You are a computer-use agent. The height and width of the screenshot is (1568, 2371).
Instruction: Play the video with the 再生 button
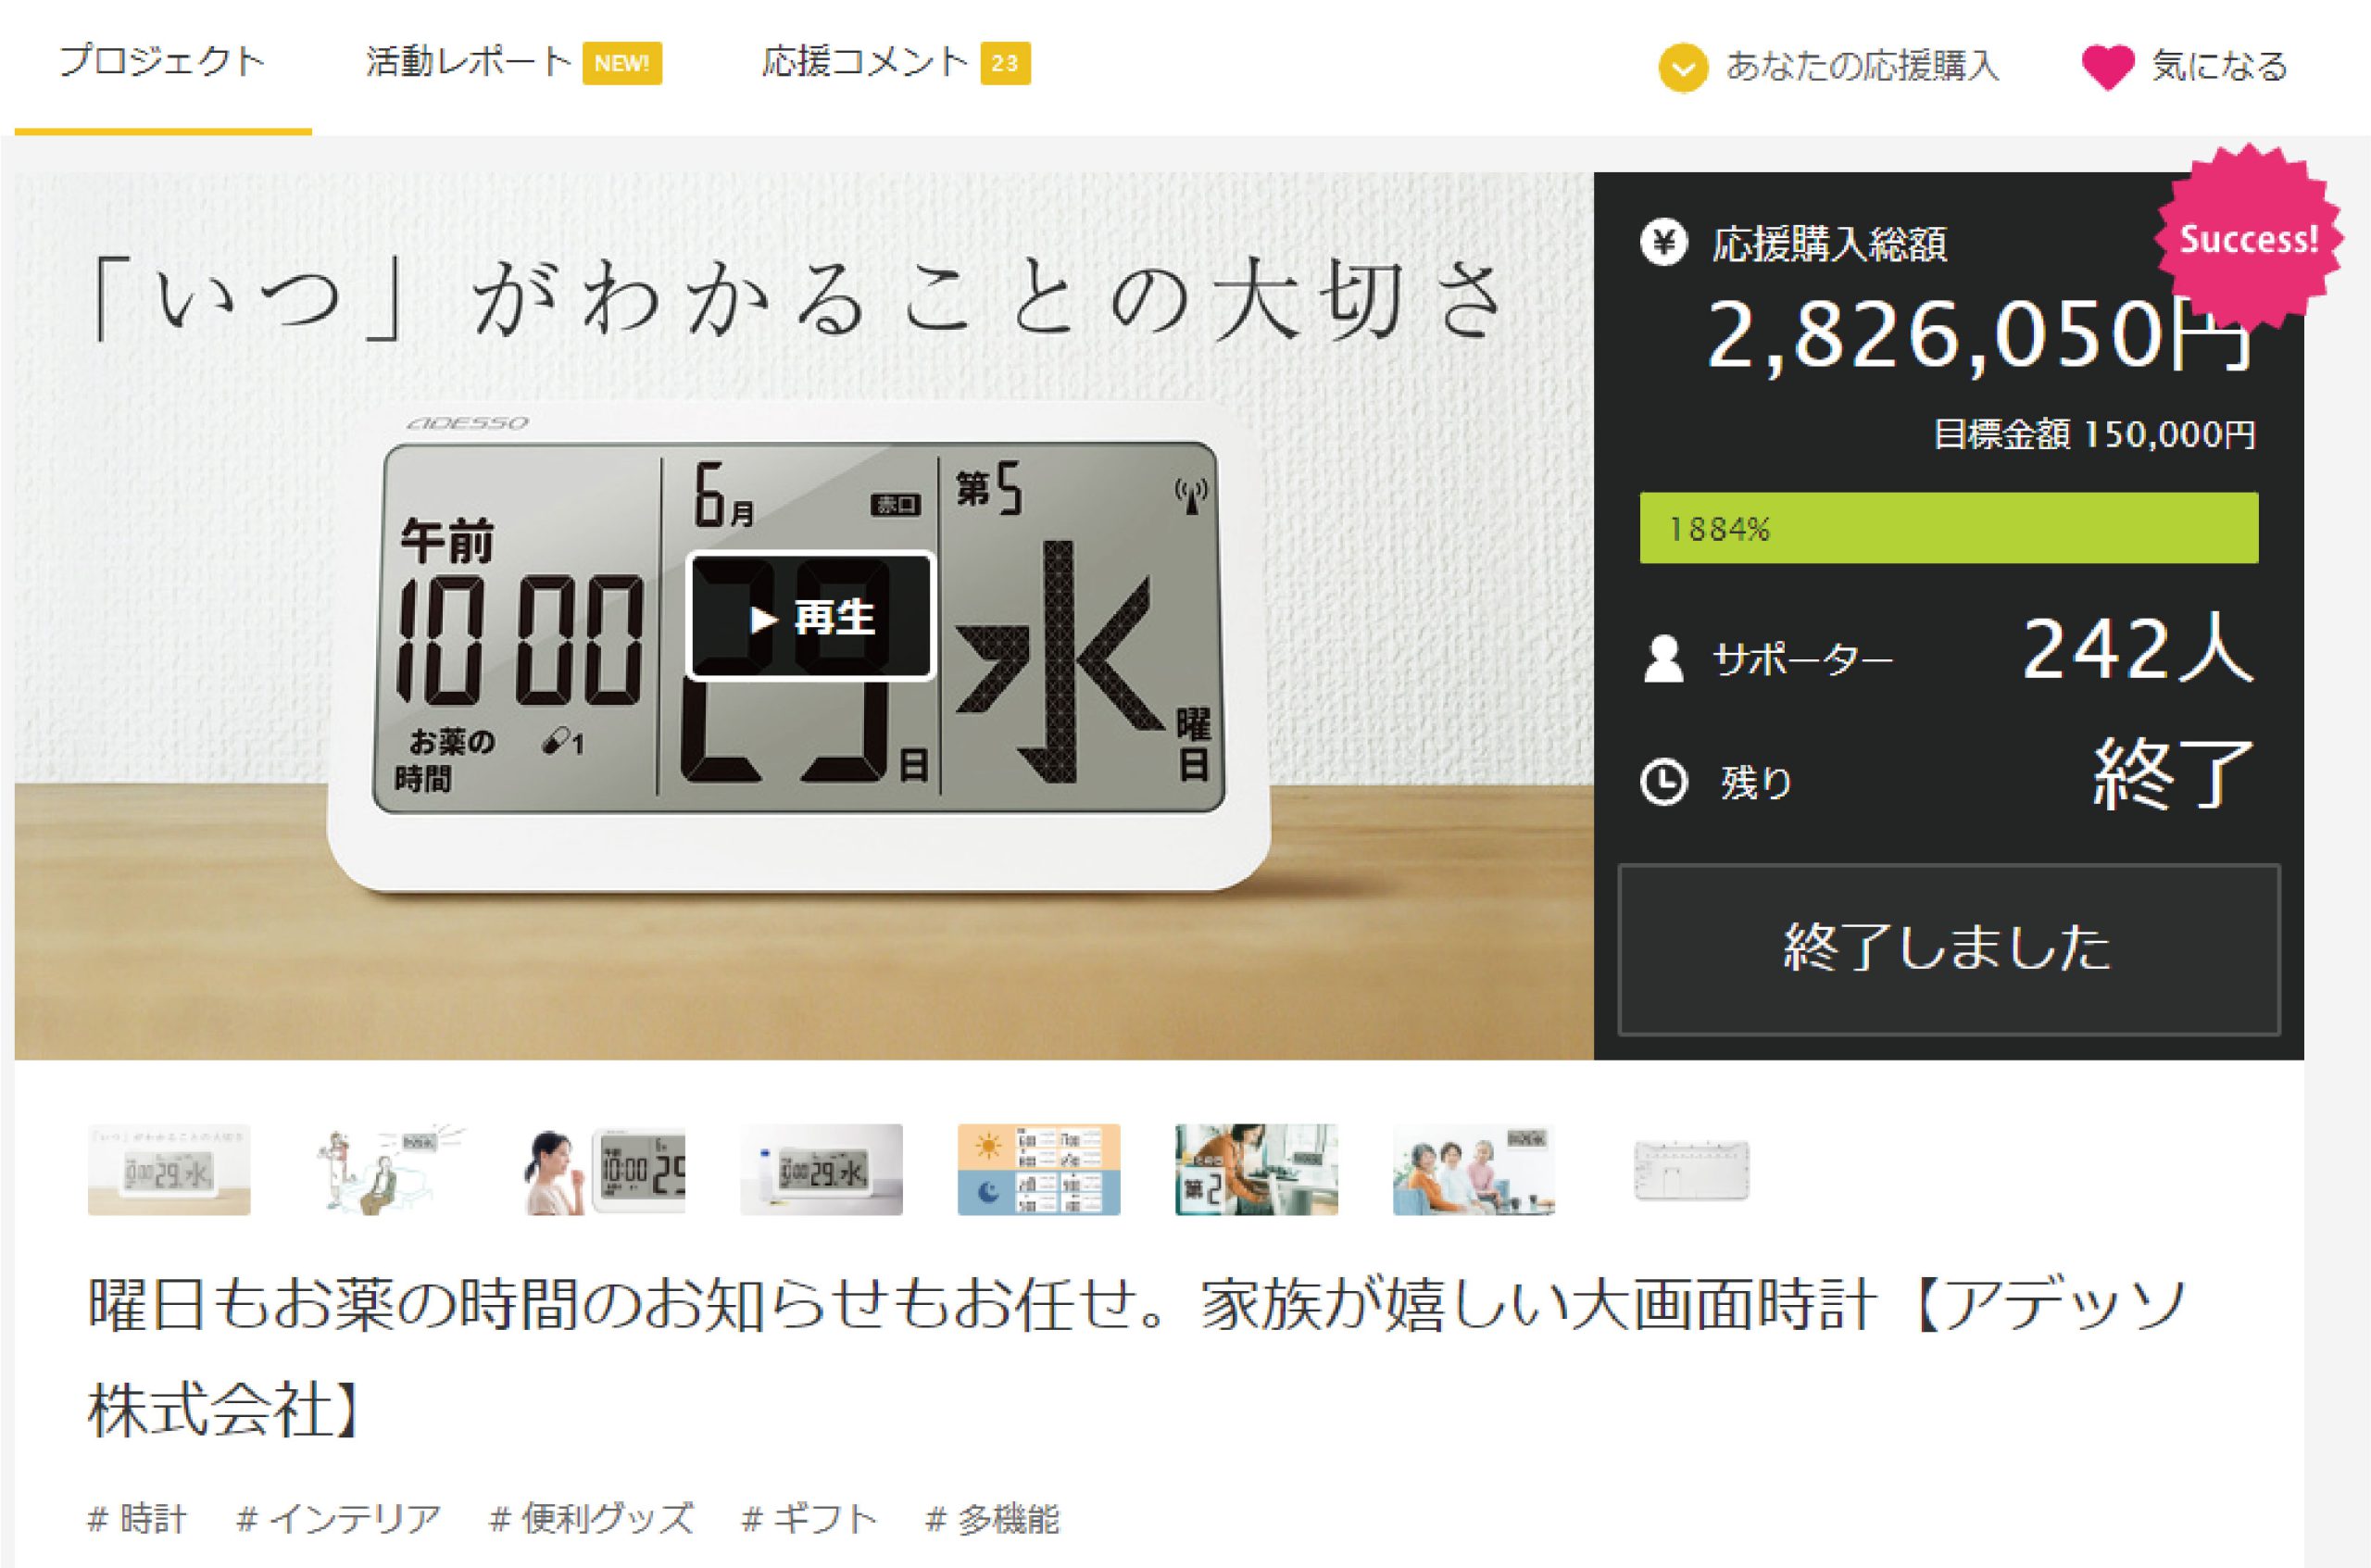point(810,616)
